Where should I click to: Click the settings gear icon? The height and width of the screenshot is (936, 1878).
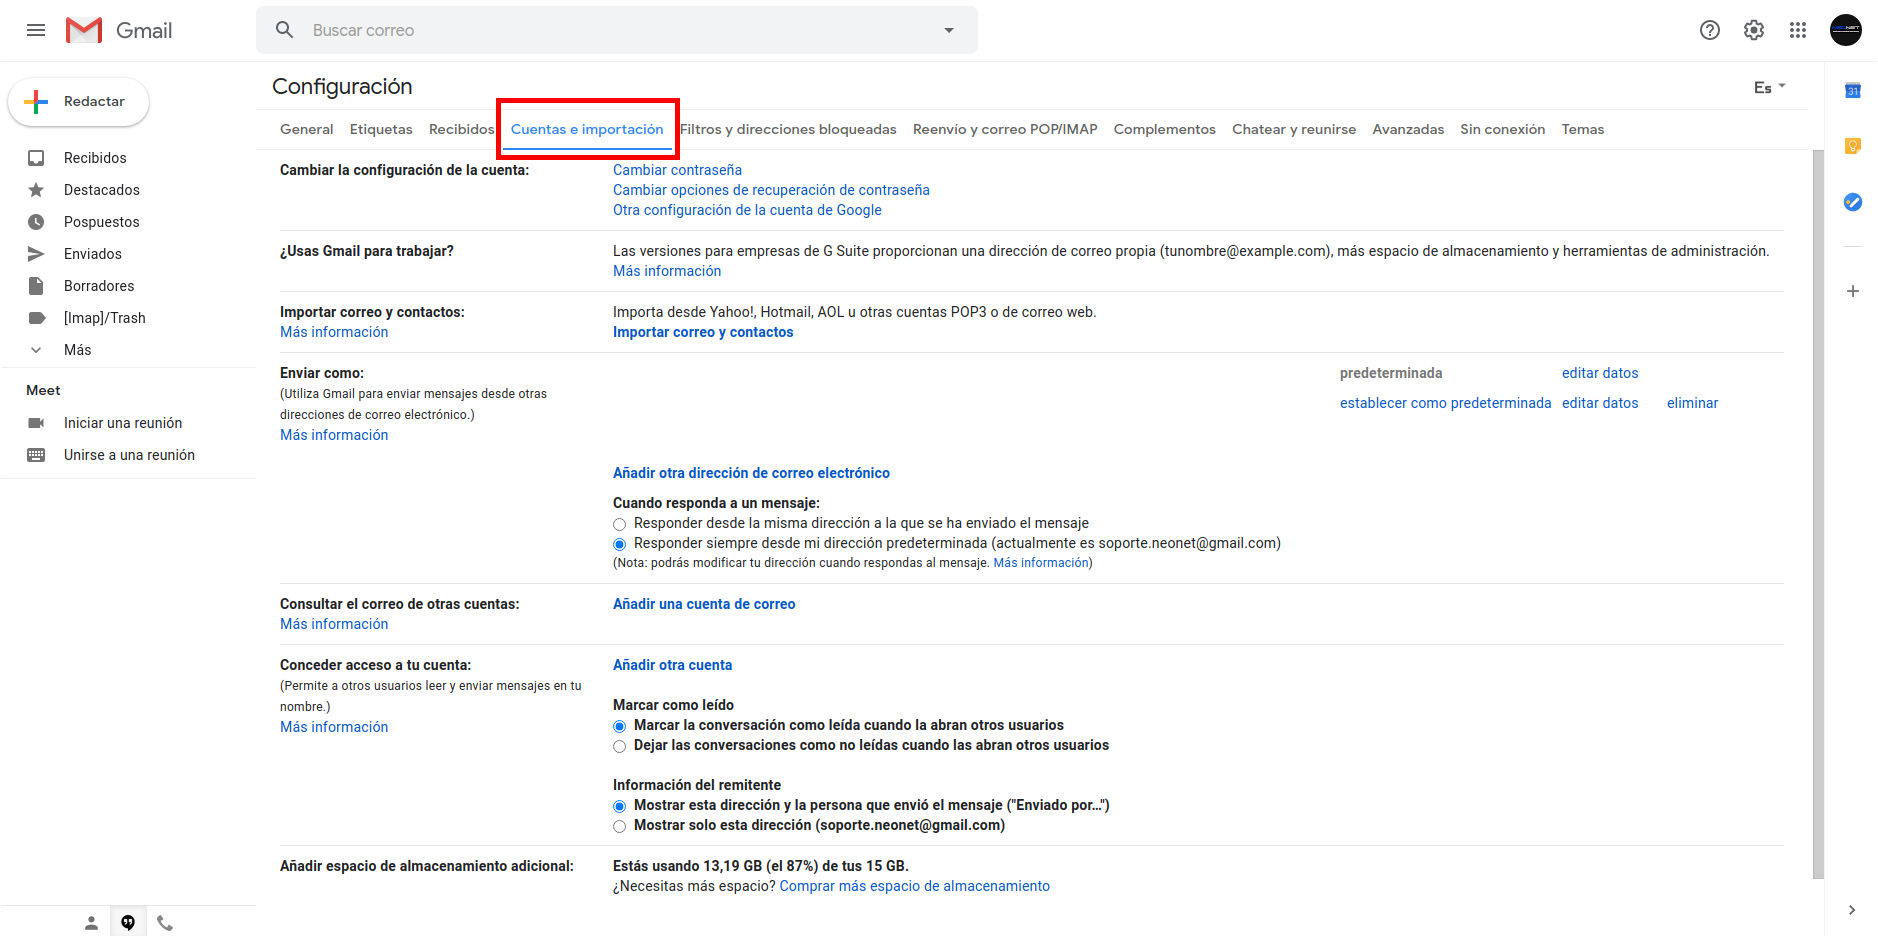(x=1753, y=30)
